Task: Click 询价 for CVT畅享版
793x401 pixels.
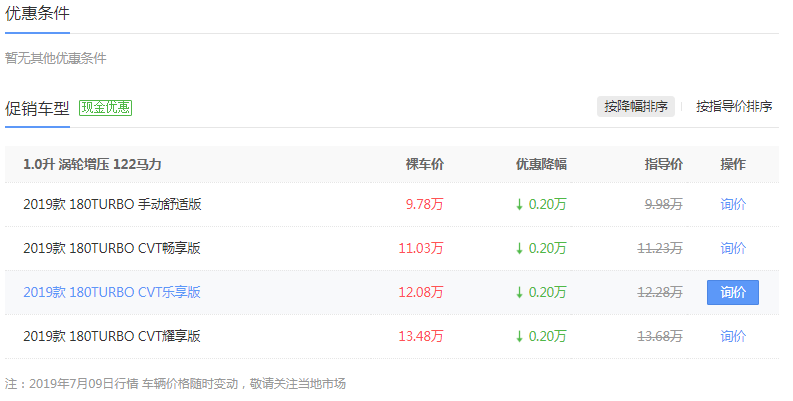Action: [x=733, y=248]
